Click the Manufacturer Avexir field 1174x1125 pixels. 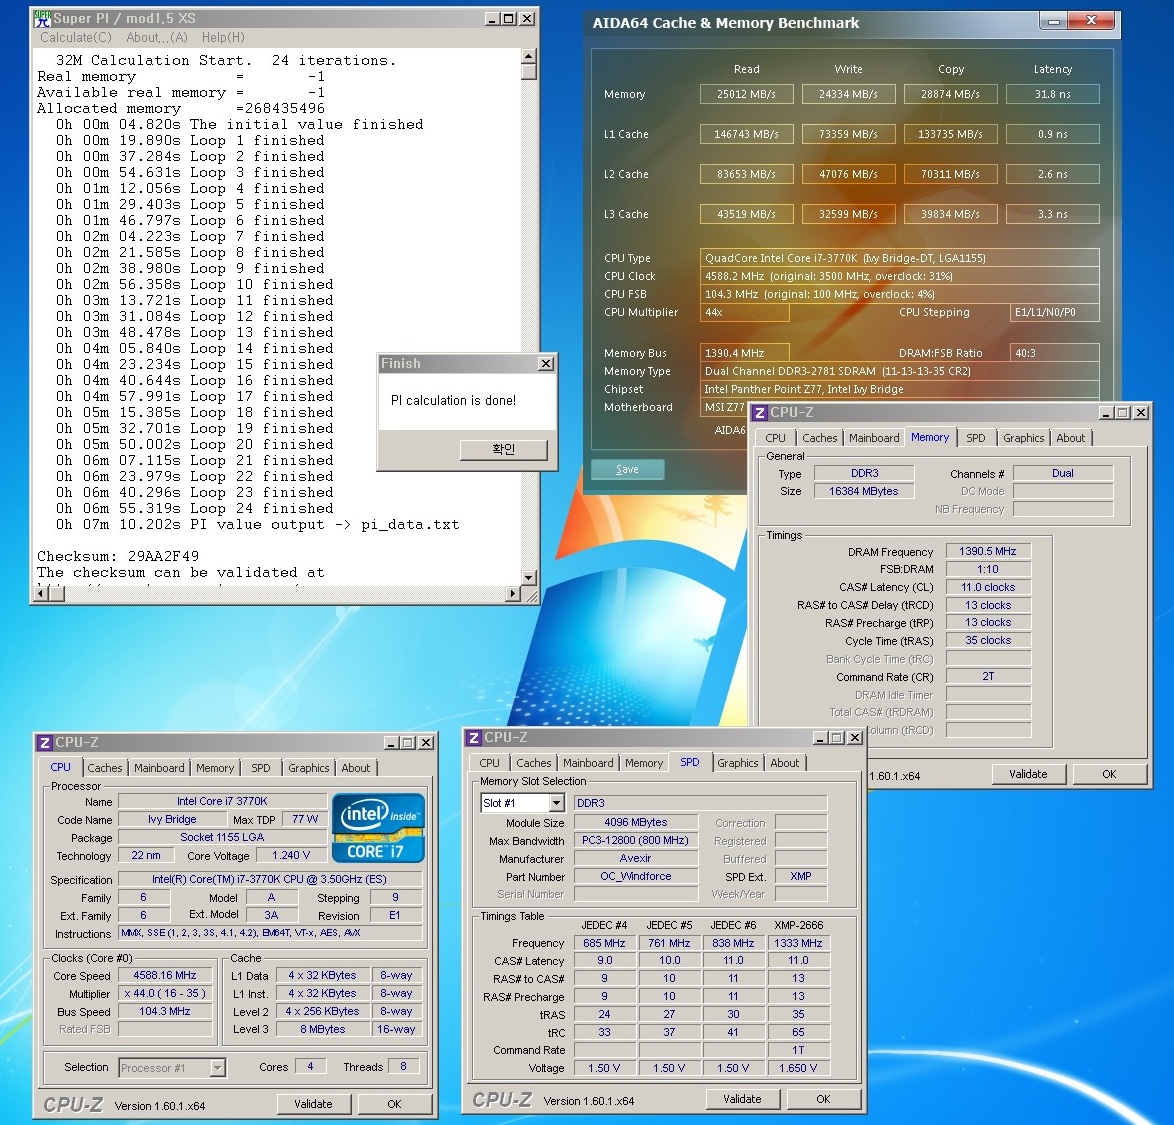tap(636, 859)
